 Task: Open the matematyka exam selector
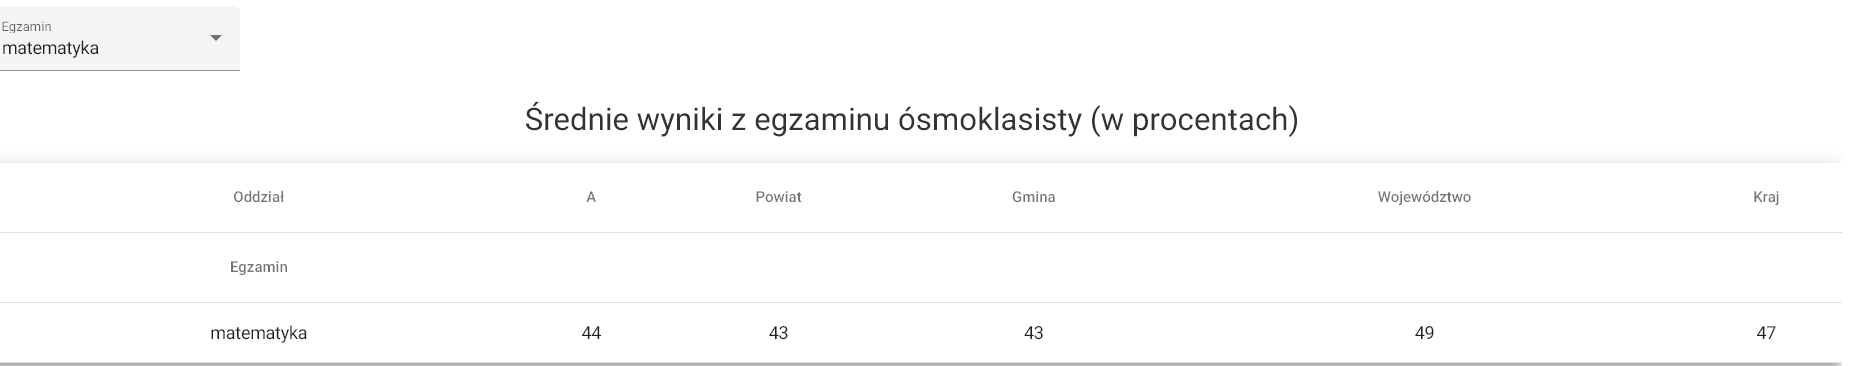119,38
